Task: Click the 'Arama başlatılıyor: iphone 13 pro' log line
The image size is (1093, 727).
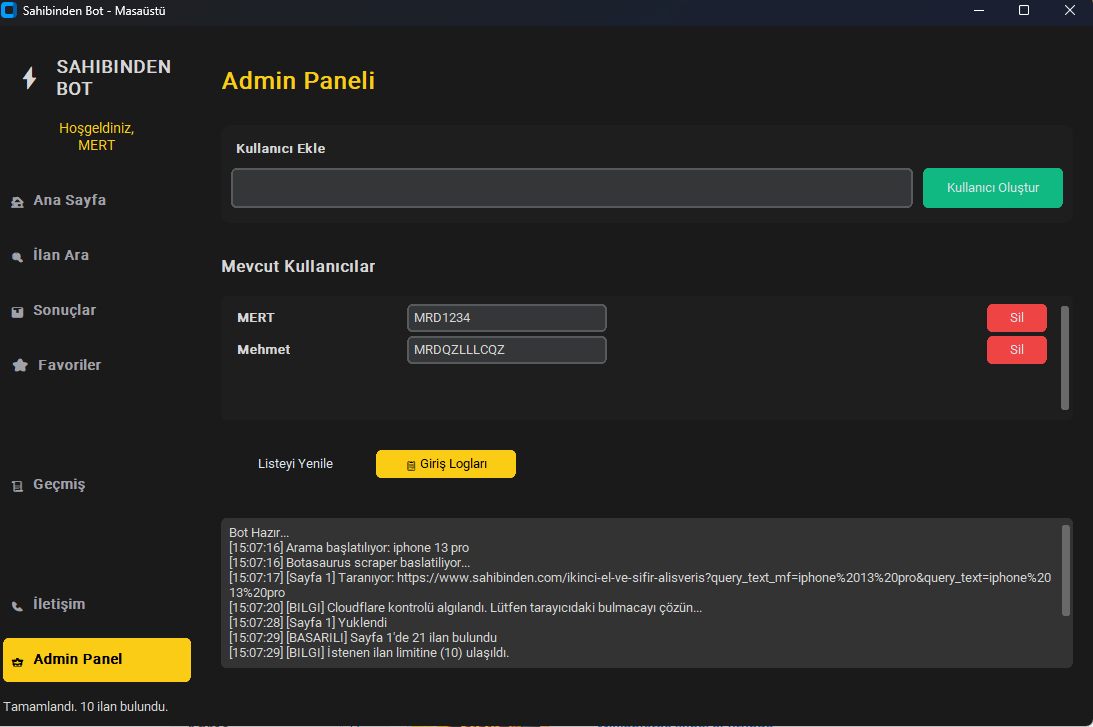Action: pyautogui.click(x=349, y=548)
